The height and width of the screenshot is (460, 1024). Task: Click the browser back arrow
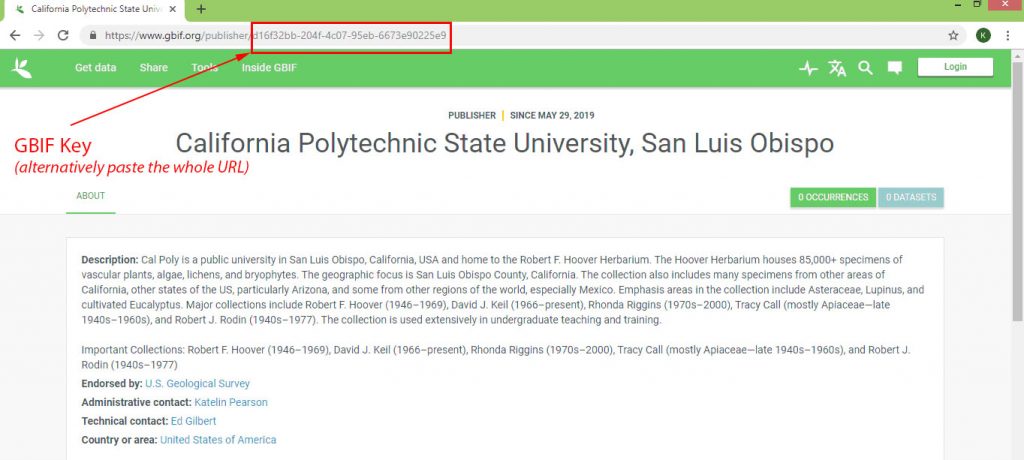15,35
